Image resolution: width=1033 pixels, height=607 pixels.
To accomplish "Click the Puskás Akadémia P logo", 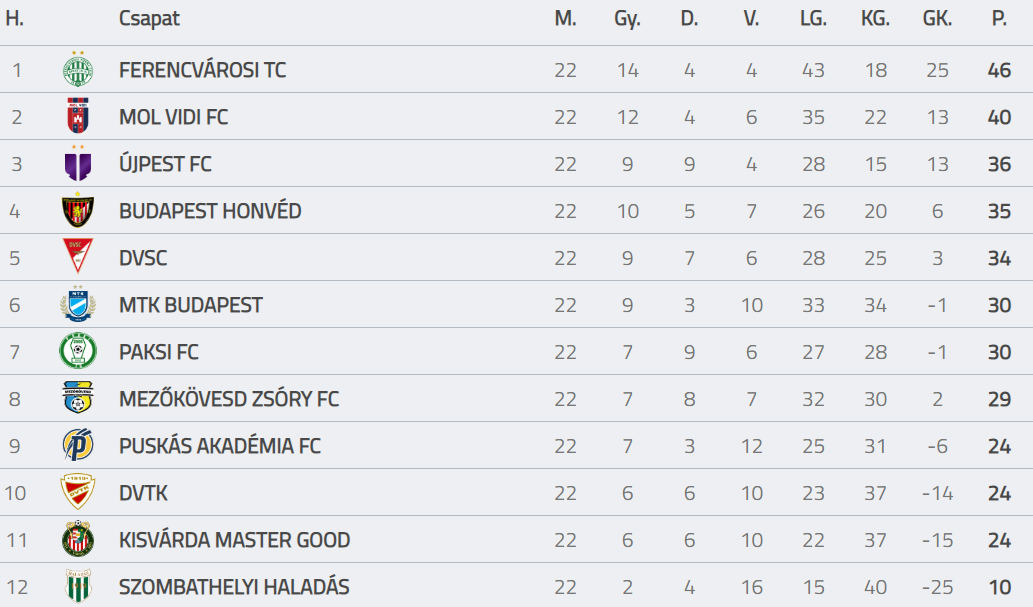I will [78, 445].
